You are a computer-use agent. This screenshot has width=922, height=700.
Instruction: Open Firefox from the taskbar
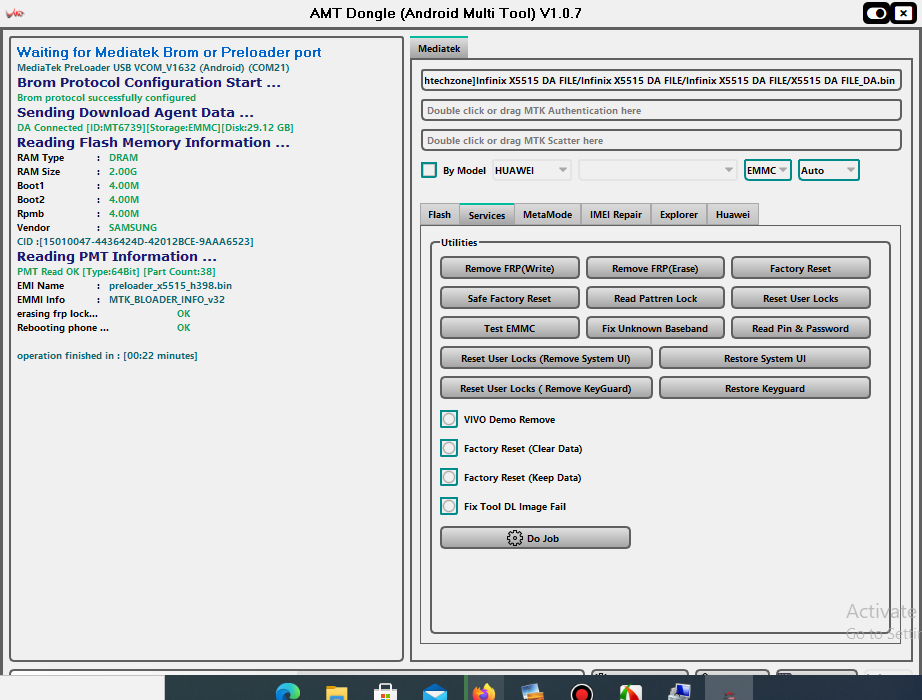484,691
